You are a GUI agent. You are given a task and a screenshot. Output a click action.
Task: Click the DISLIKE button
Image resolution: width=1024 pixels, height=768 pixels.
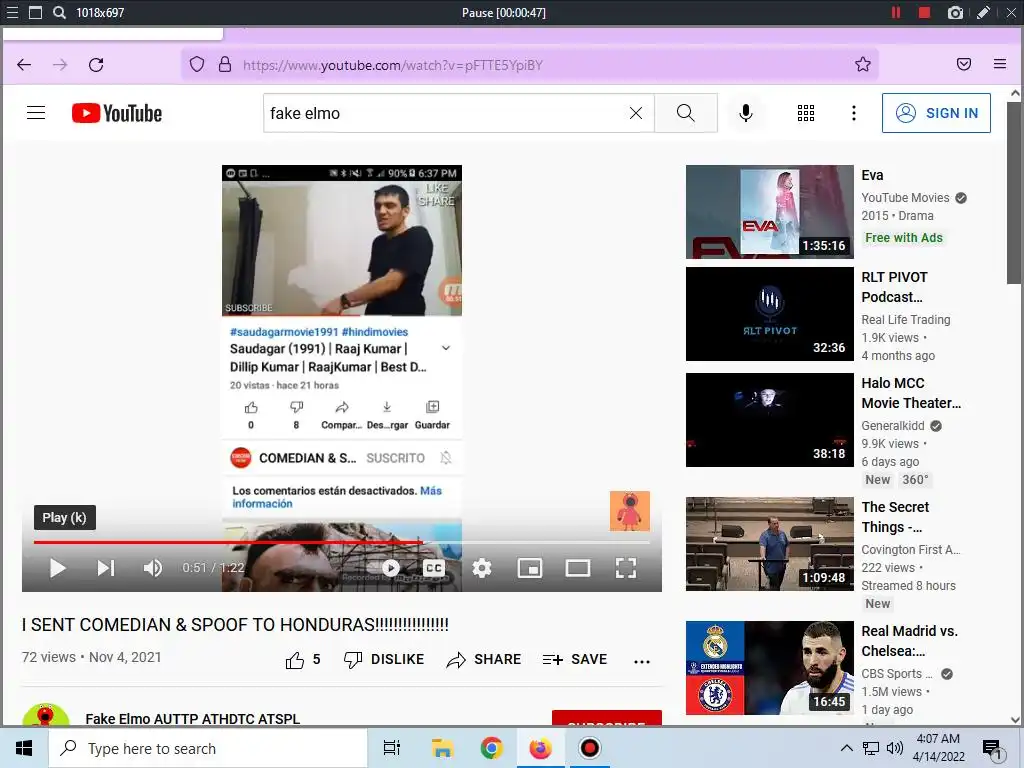coord(384,660)
